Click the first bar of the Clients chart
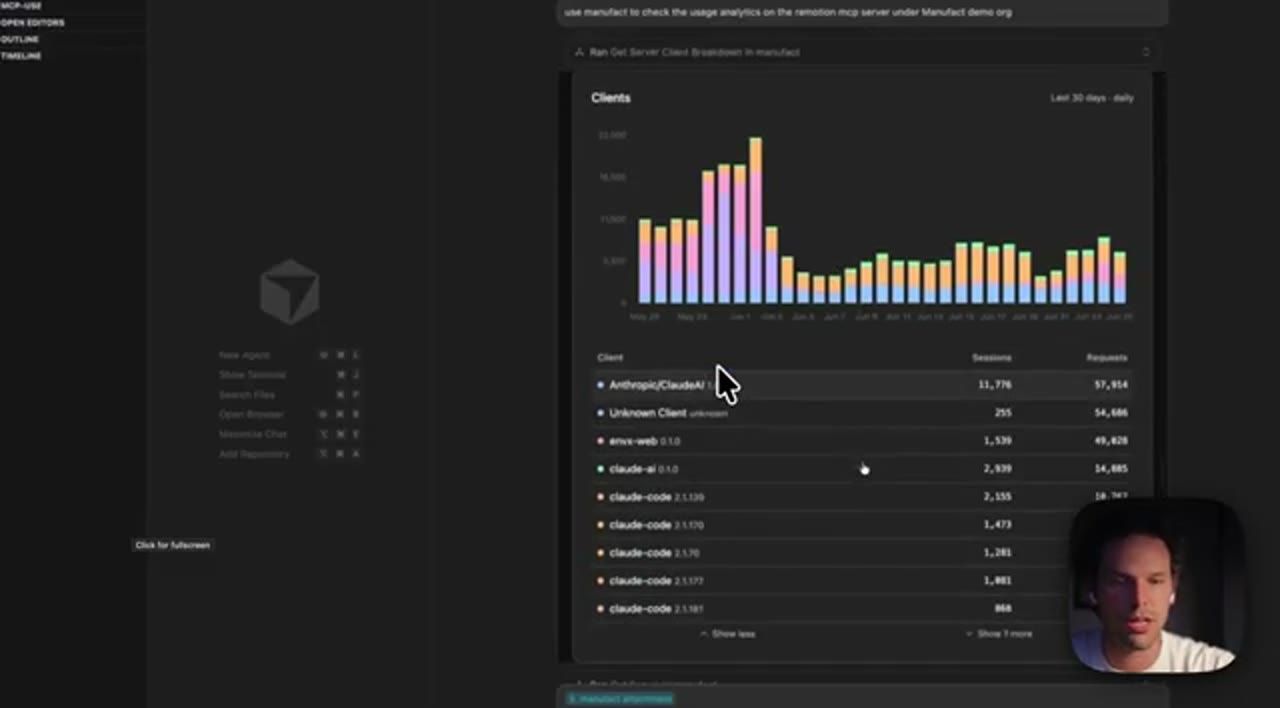This screenshot has height=708, width=1280. (x=645, y=261)
